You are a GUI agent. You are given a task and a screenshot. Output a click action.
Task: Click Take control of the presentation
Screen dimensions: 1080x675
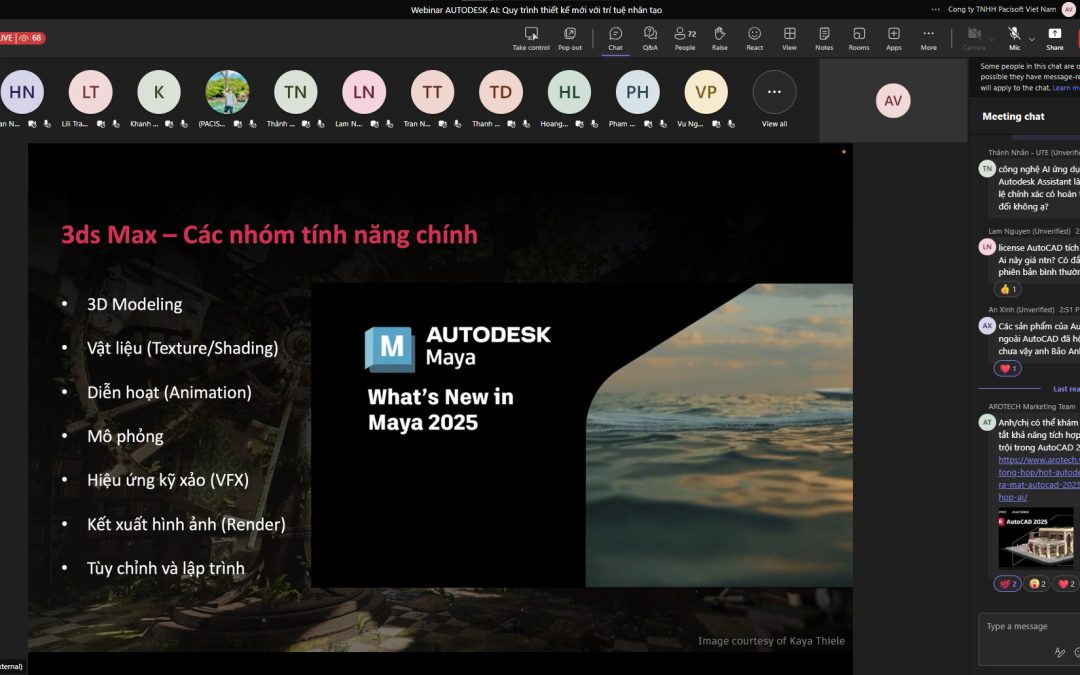(531, 39)
